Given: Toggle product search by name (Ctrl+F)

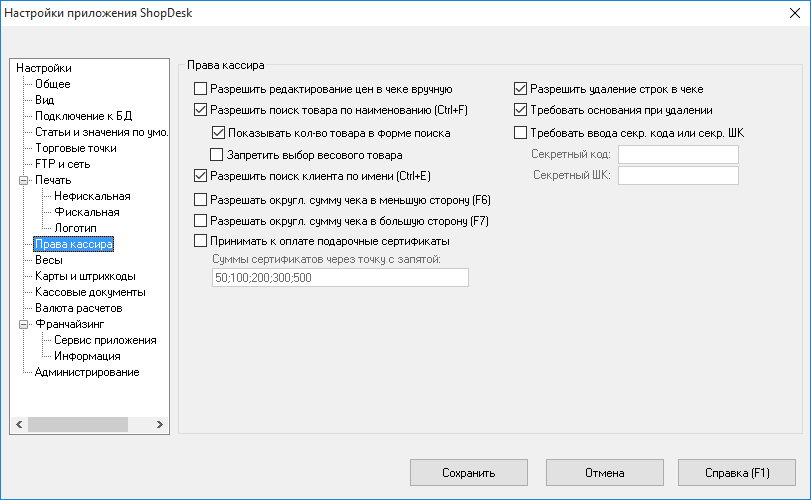Looking at the screenshot, I should (201, 110).
